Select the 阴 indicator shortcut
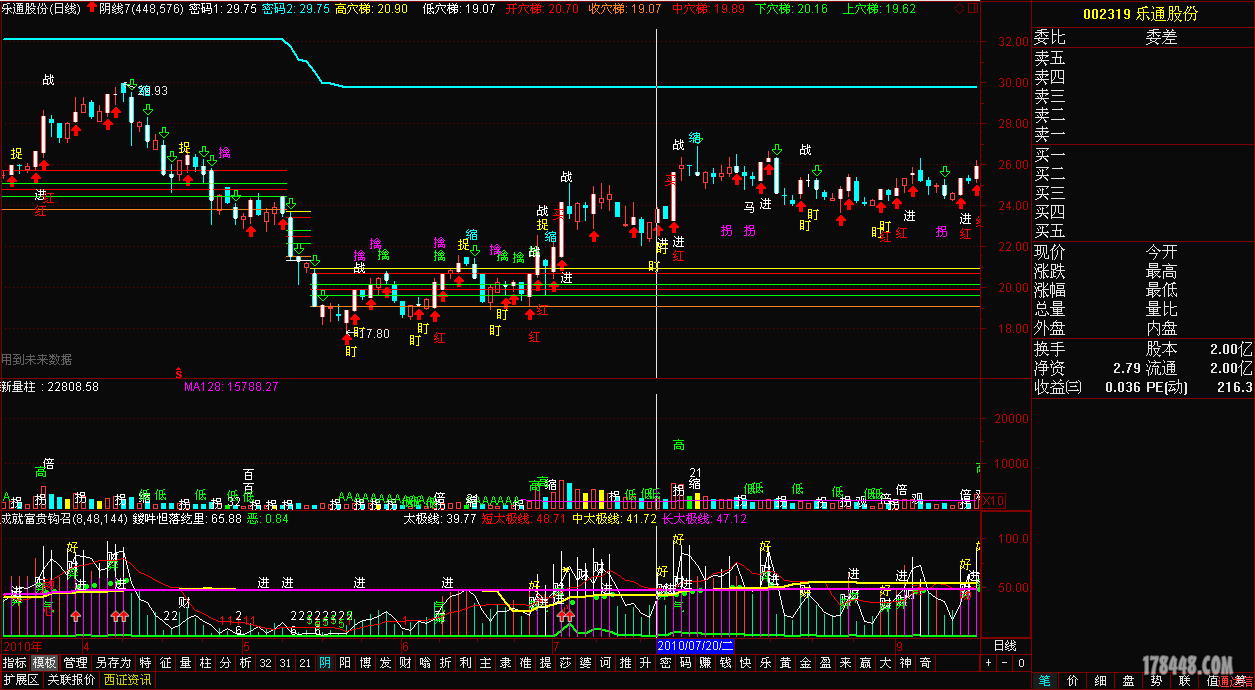This screenshot has height=690, width=1255. click(324, 663)
